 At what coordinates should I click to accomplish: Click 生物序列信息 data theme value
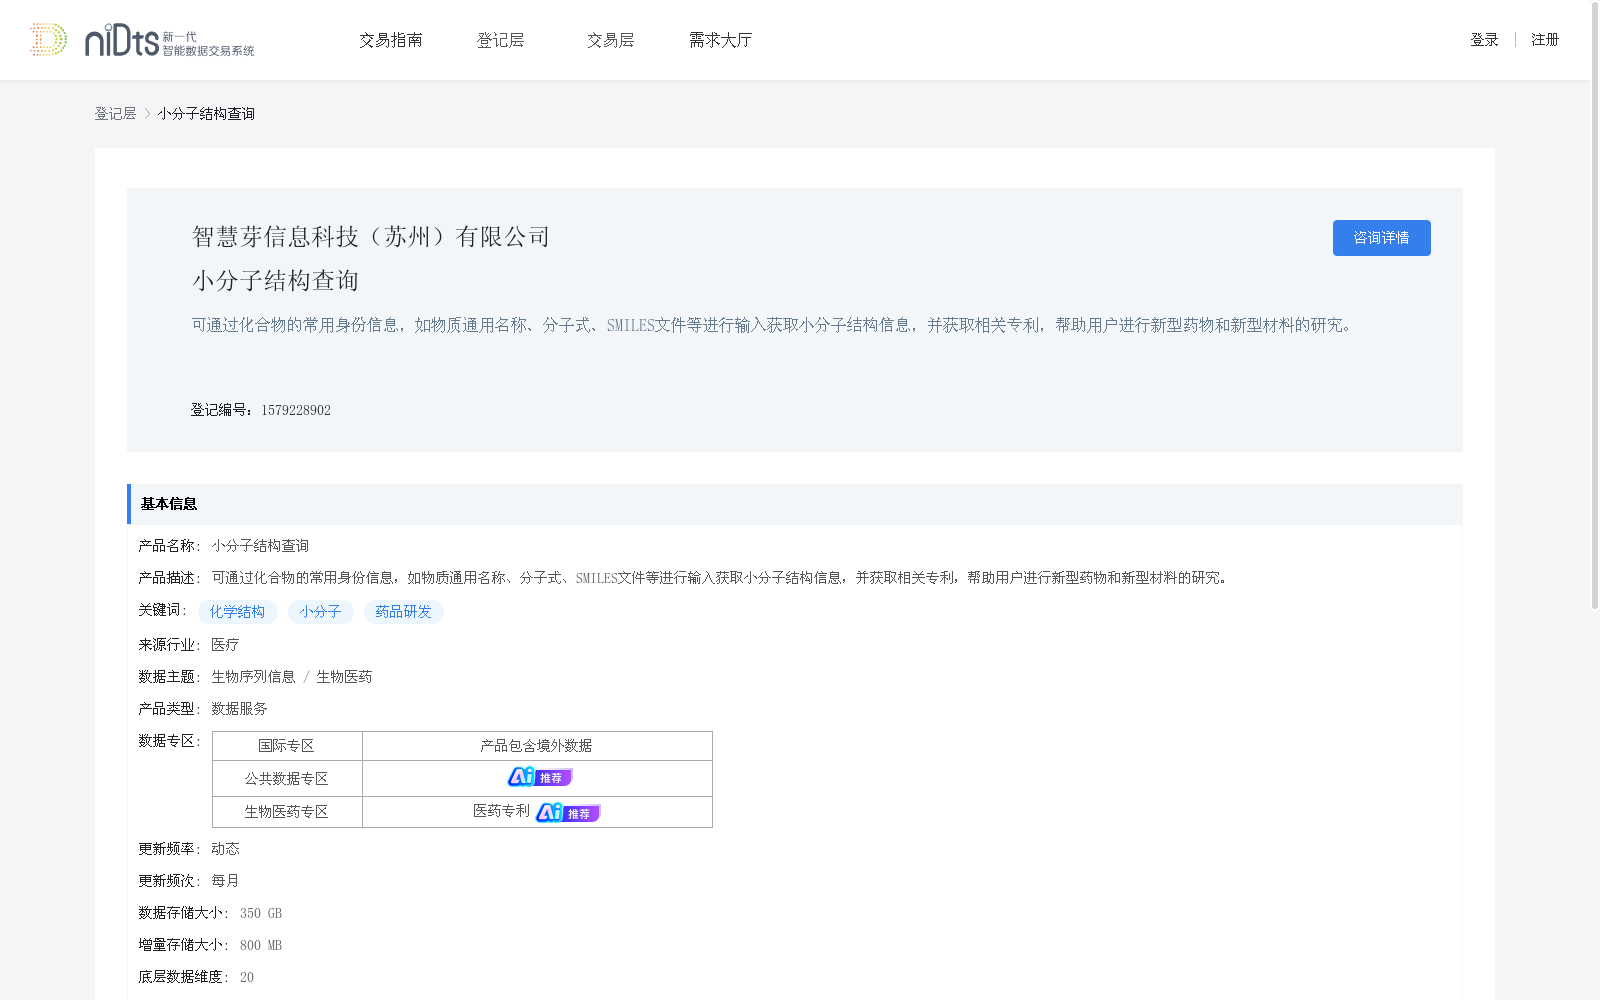(x=253, y=677)
